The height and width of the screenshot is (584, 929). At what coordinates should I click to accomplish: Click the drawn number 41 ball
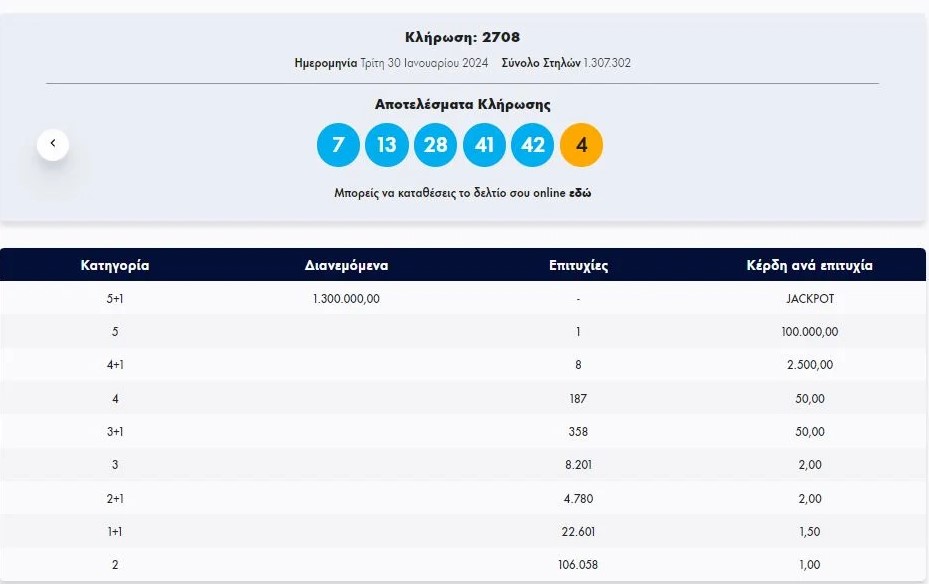(x=484, y=145)
